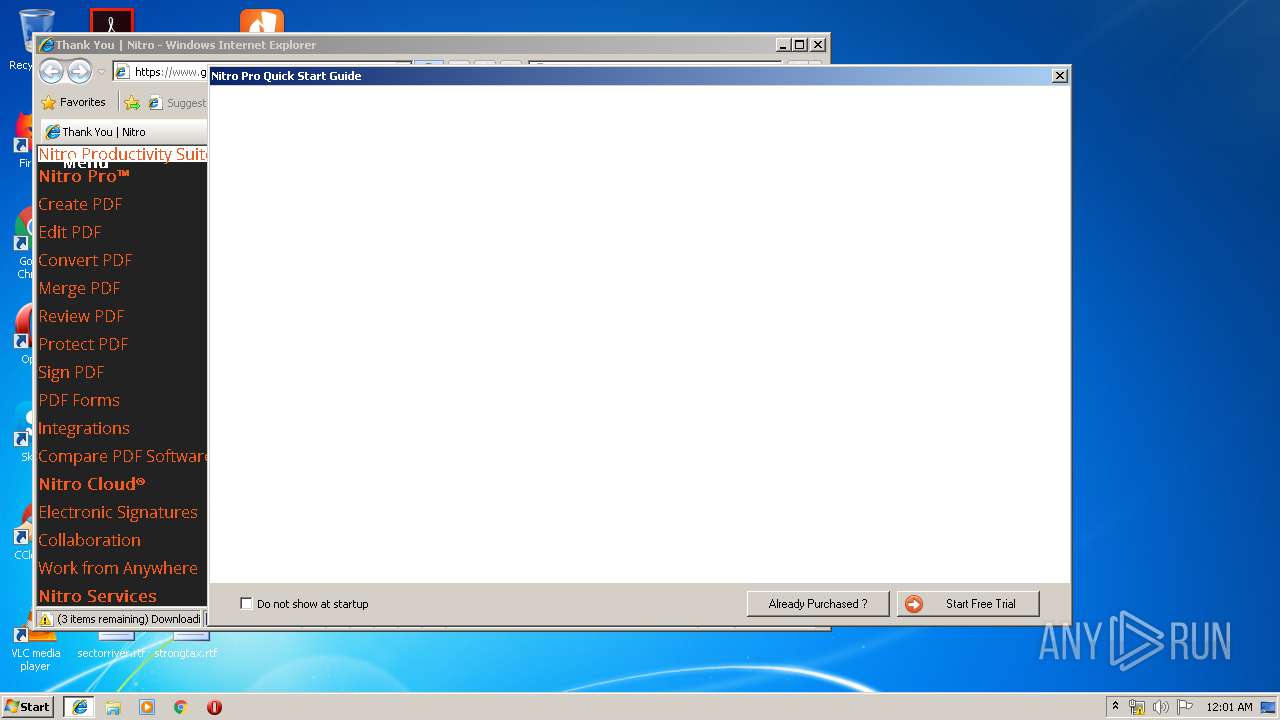Click the volume speaker tray icon

[1161, 707]
